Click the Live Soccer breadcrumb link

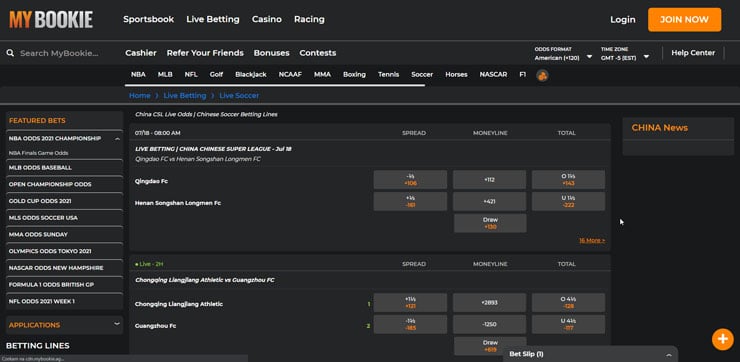click(239, 95)
